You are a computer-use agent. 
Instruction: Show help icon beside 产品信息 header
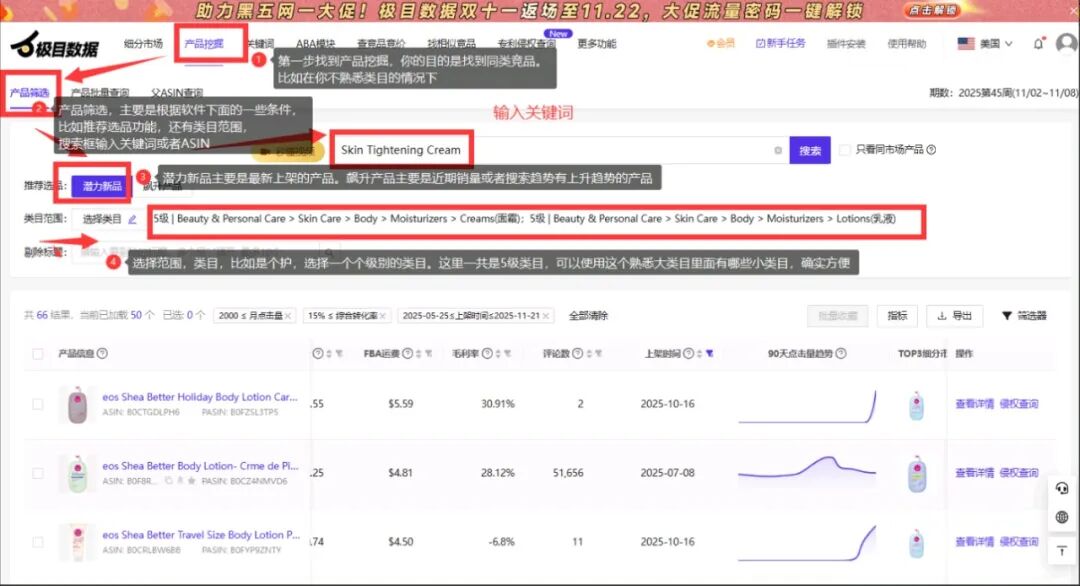click(102, 353)
